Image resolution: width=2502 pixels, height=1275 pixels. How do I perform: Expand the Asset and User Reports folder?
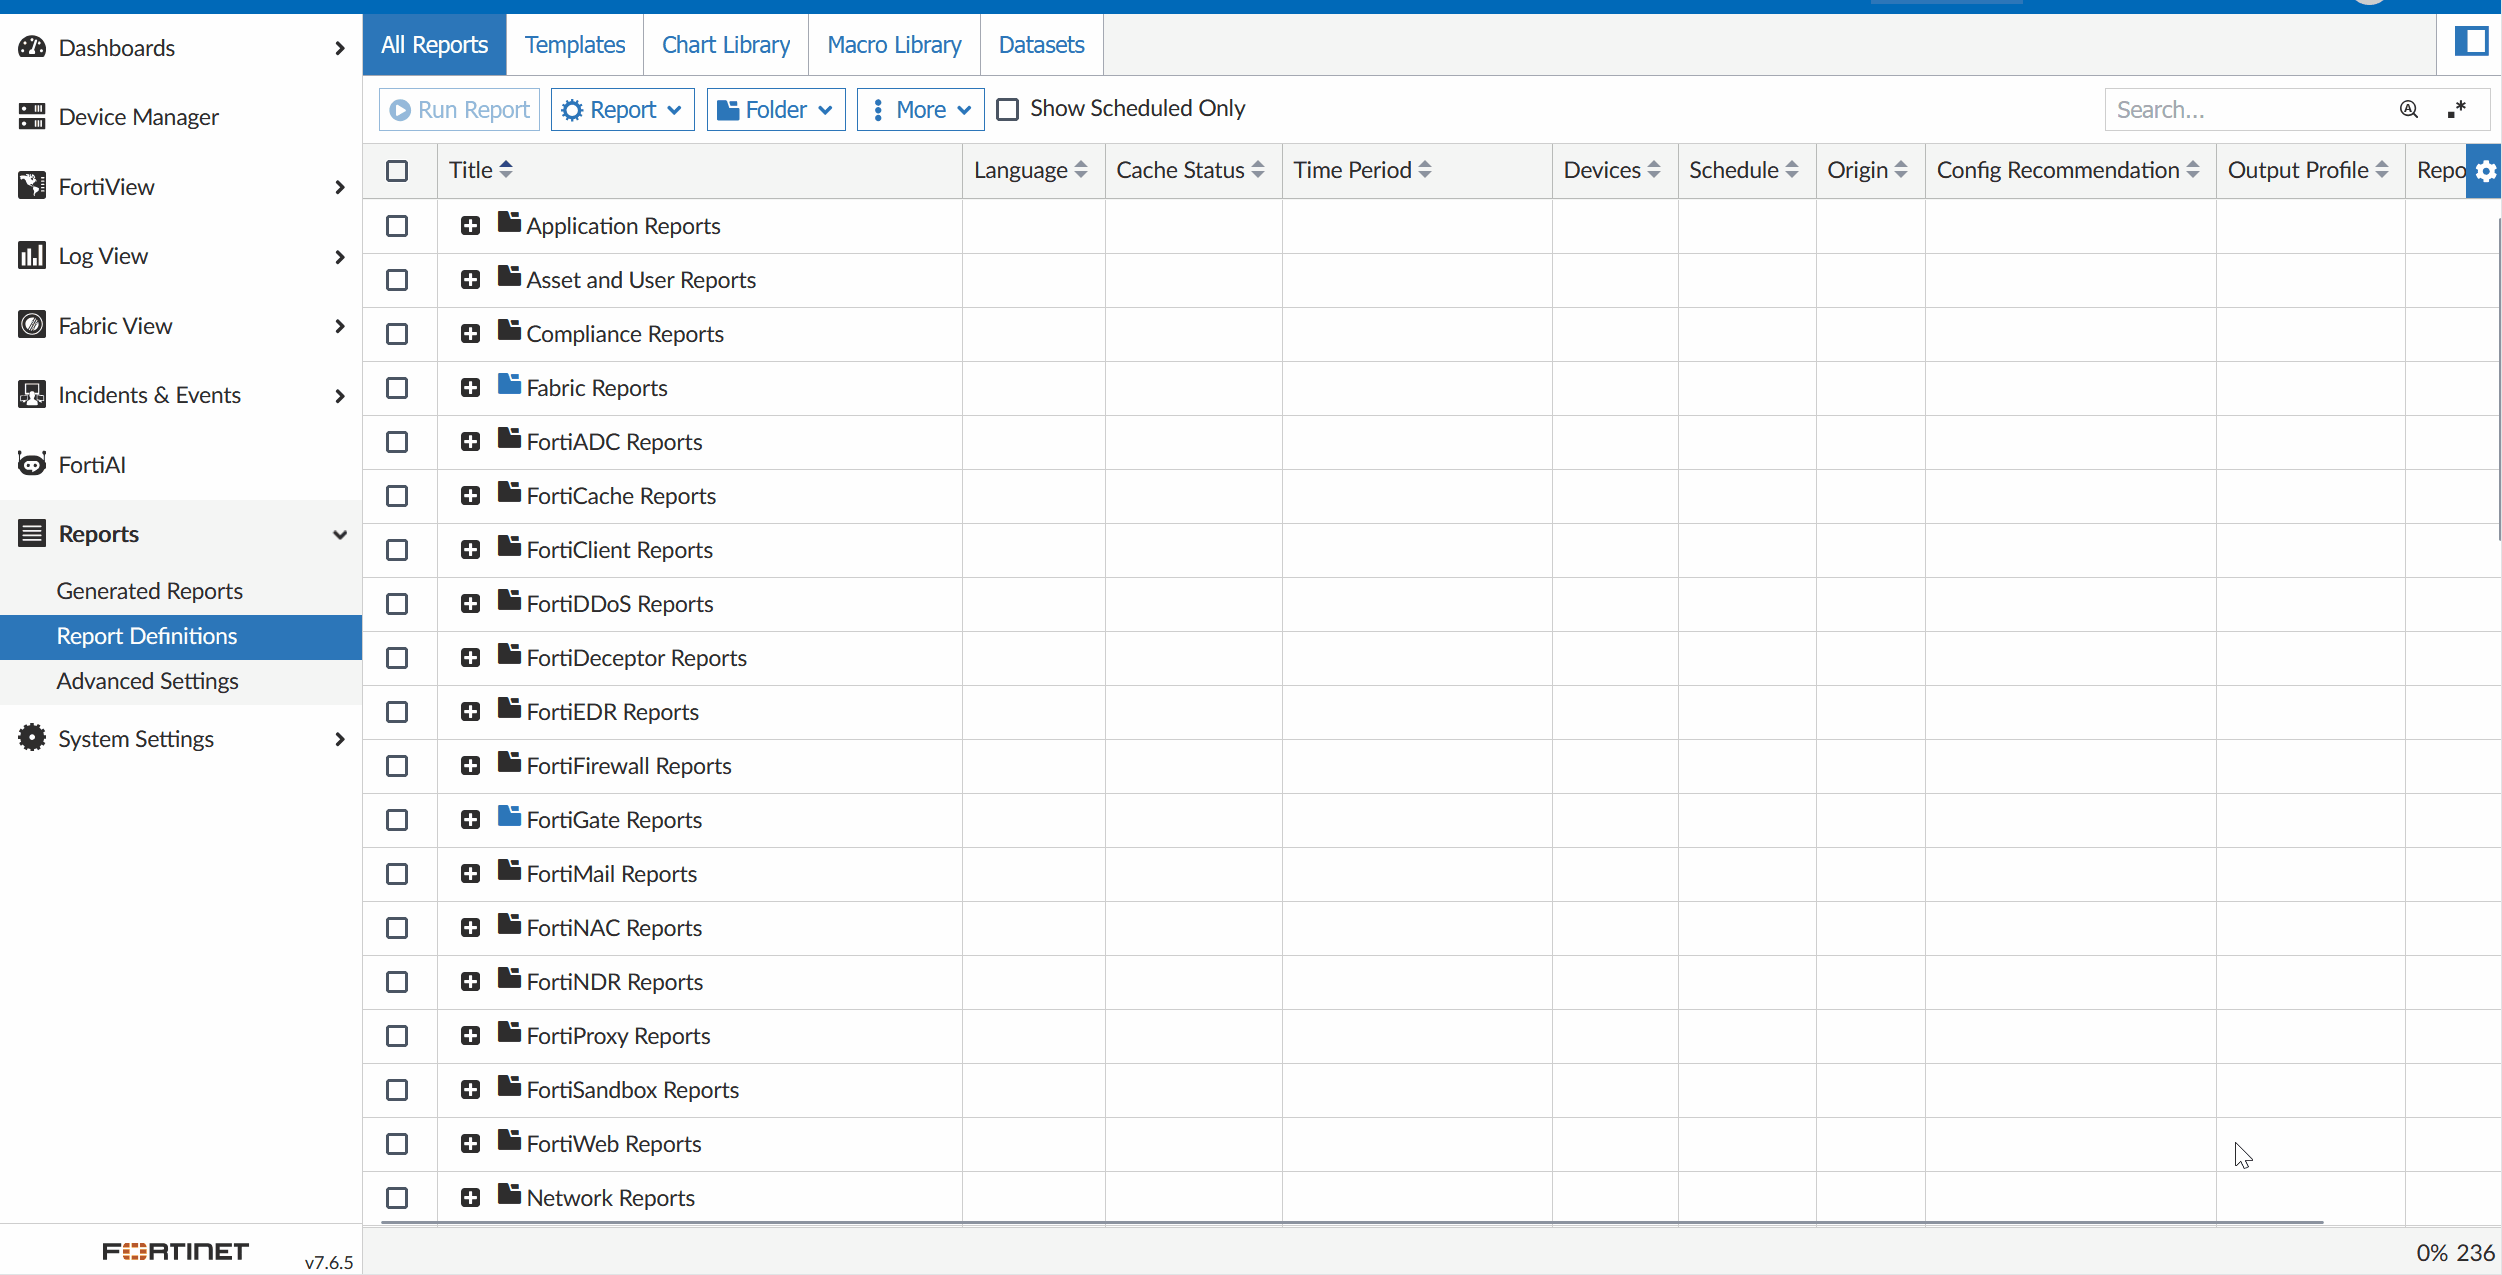click(x=470, y=280)
